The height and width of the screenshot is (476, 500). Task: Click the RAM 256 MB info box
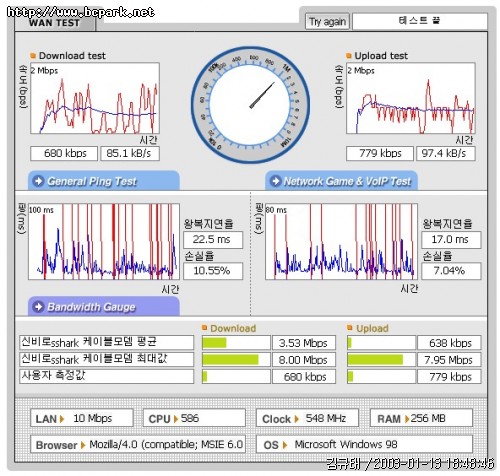coord(421,418)
